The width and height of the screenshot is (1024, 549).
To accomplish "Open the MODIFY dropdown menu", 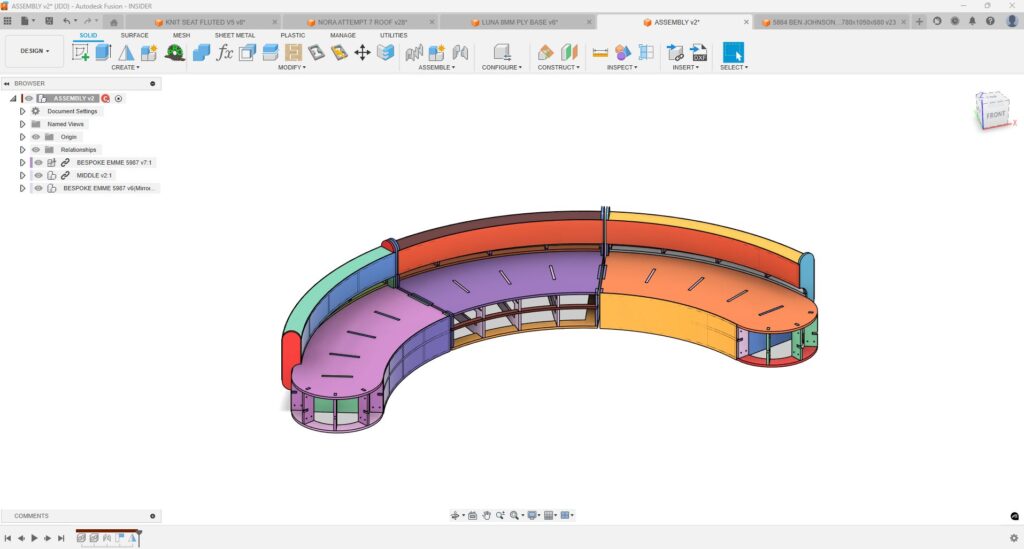I will 292,67.
